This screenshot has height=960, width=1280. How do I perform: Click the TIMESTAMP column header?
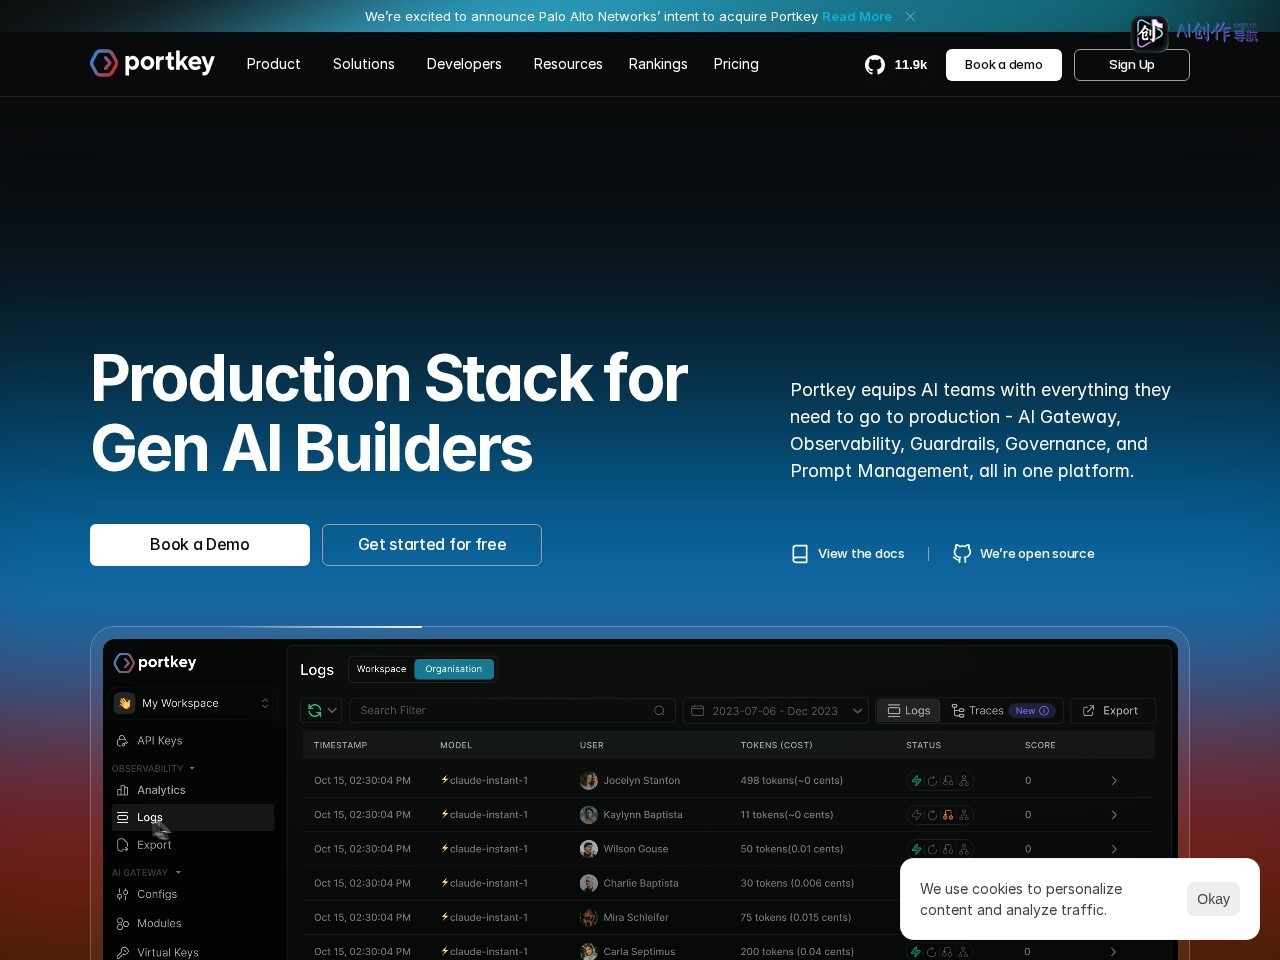pyautogui.click(x=340, y=745)
